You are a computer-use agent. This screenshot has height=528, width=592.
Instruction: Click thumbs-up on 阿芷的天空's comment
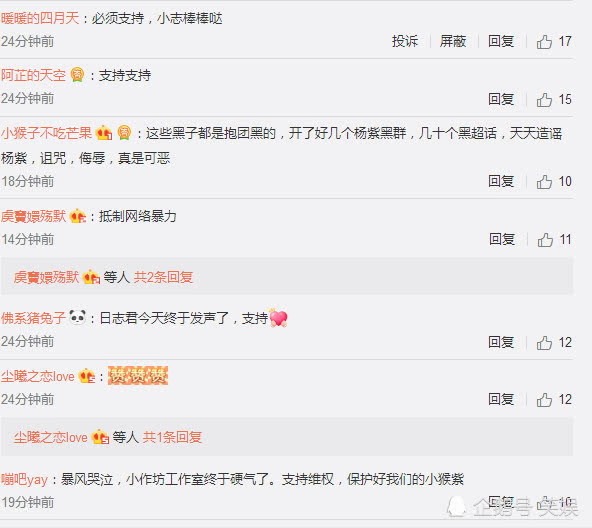pyautogui.click(x=544, y=100)
